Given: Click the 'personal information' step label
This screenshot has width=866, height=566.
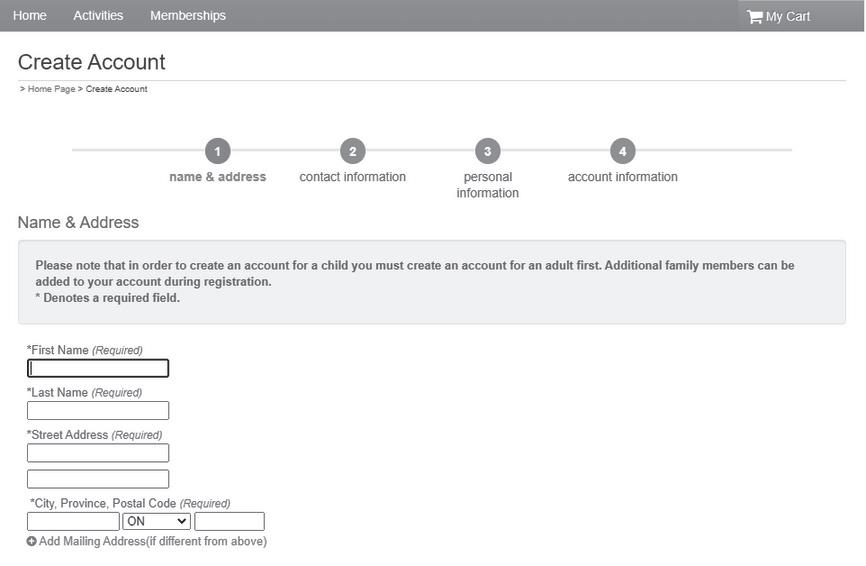Looking at the screenshot, I should tap(488, 185).
